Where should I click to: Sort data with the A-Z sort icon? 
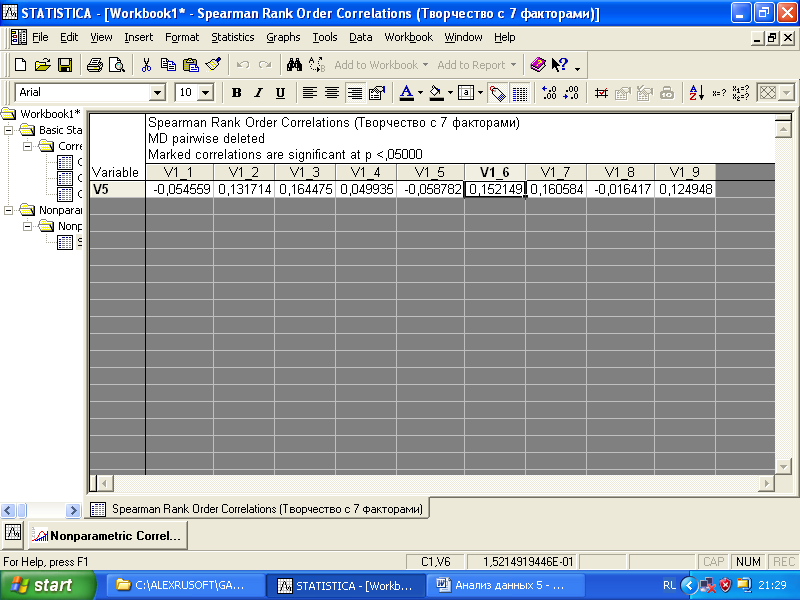pyautogui.click(x=696, y=93)
